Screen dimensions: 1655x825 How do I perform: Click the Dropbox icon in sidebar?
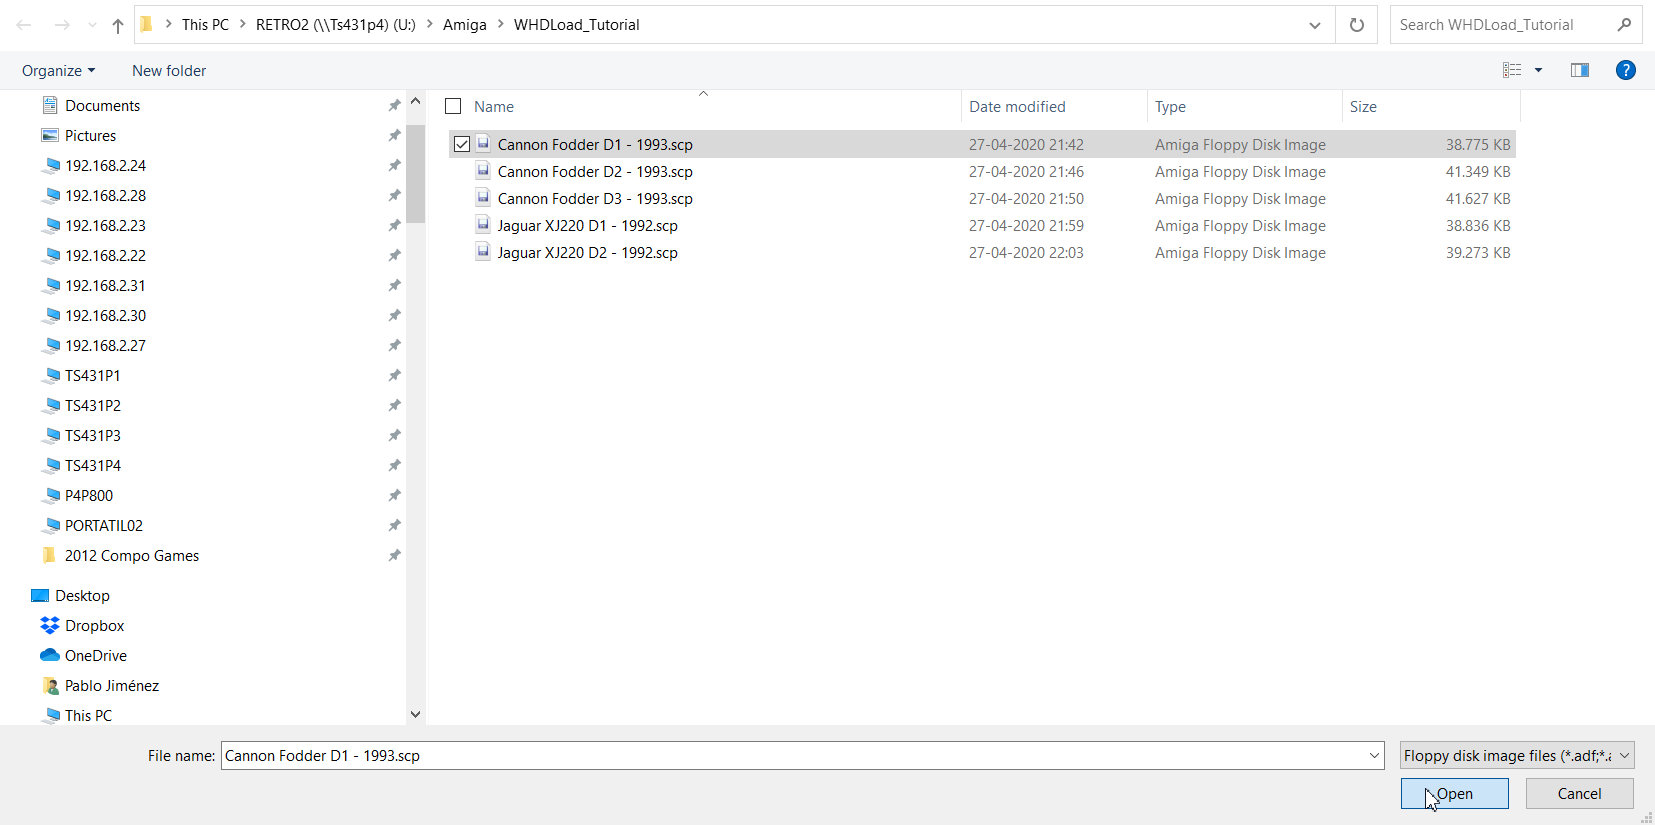[50, 625]
